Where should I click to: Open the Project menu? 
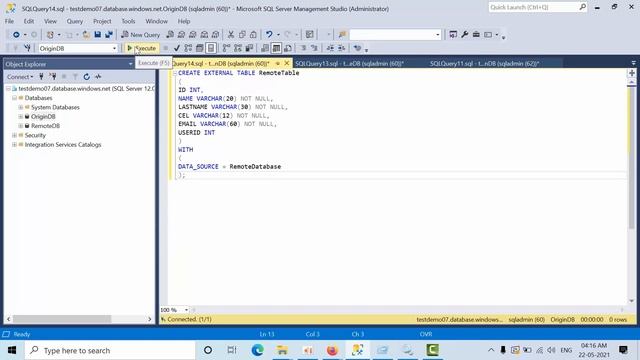102,21
